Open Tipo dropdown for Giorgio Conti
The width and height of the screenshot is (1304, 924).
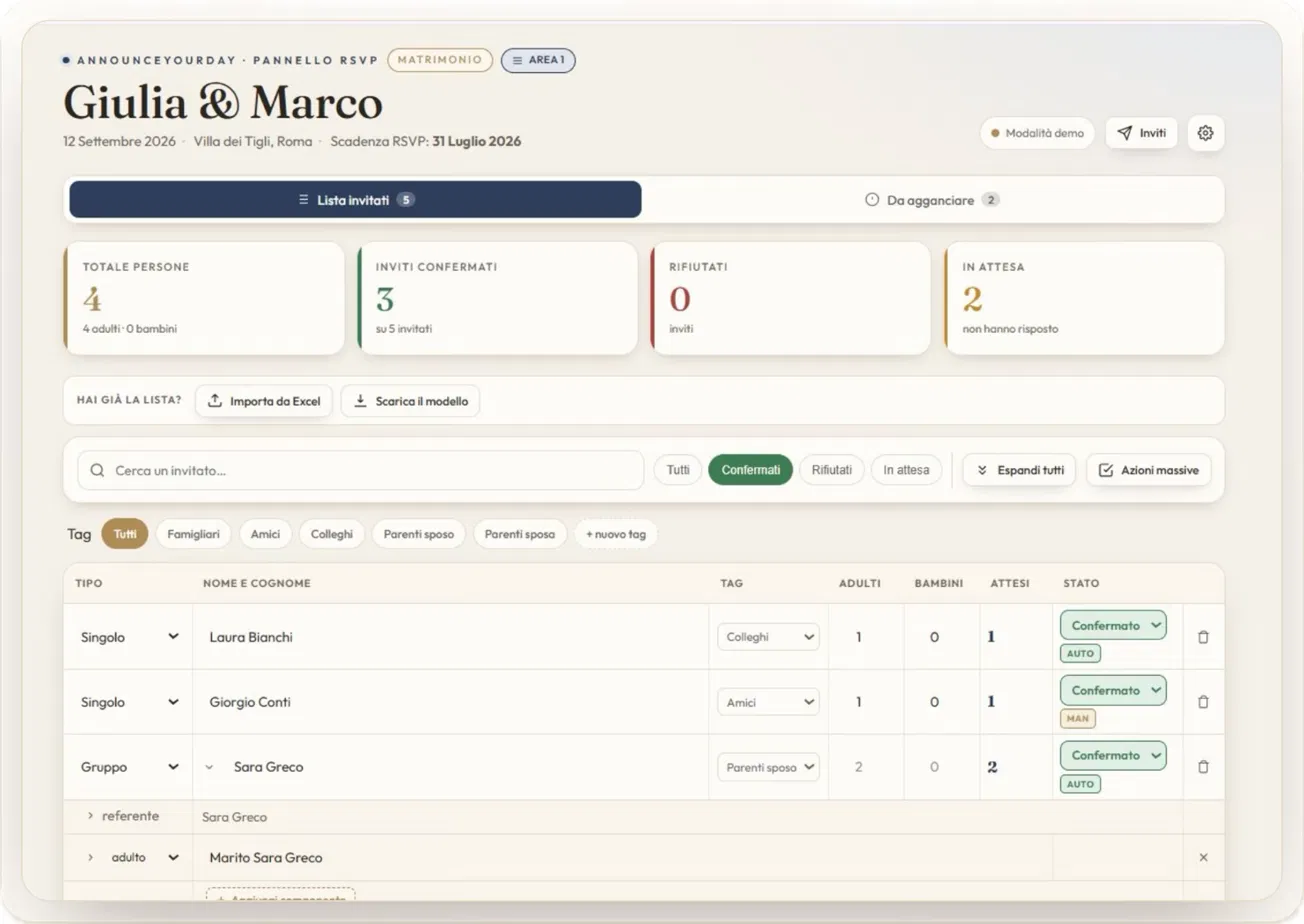click(x=129, y=702)
